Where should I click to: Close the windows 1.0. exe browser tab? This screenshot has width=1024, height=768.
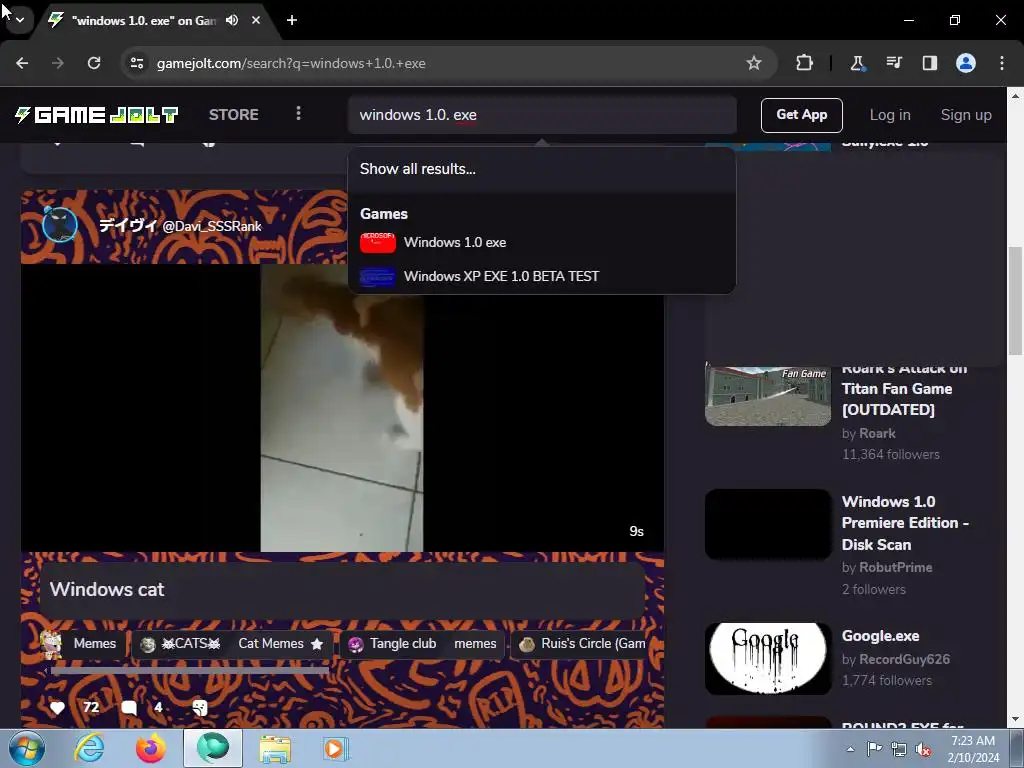256,20
